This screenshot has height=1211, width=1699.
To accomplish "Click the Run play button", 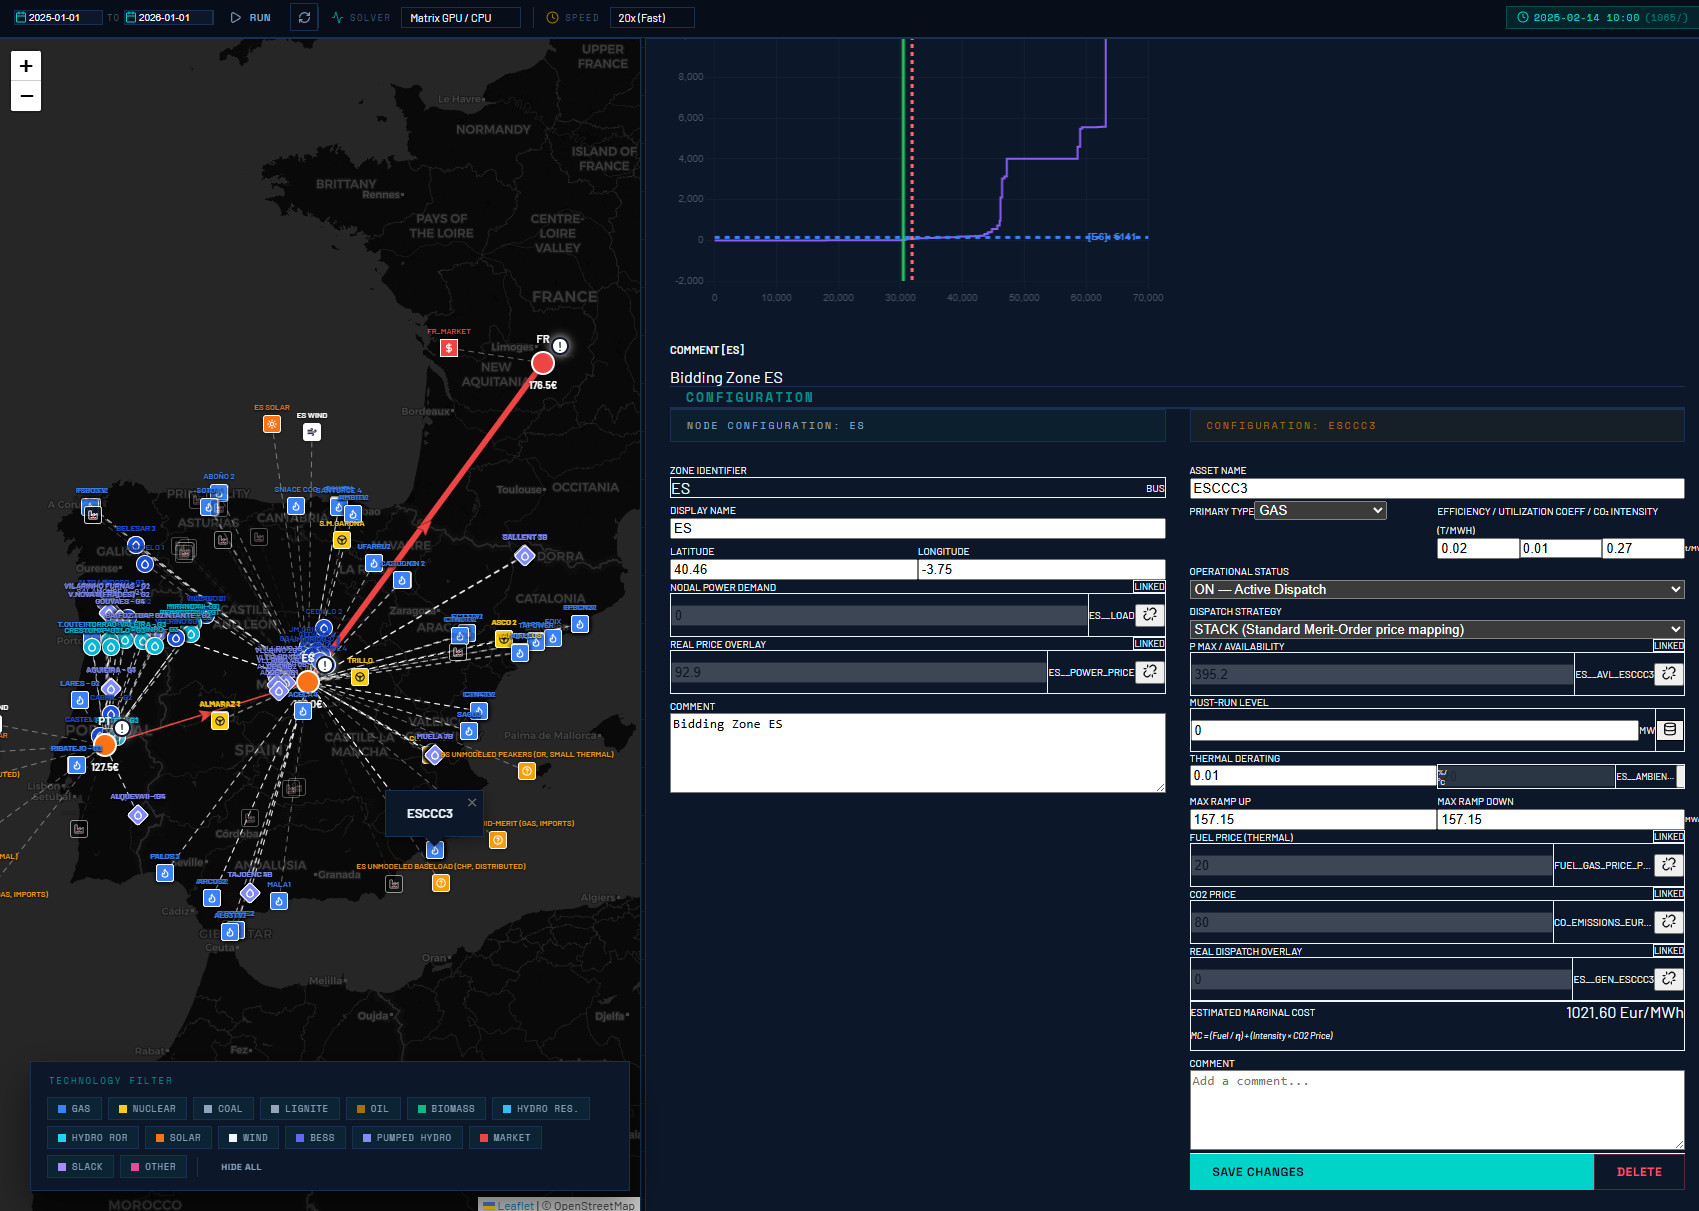I will tap(251, 18).
